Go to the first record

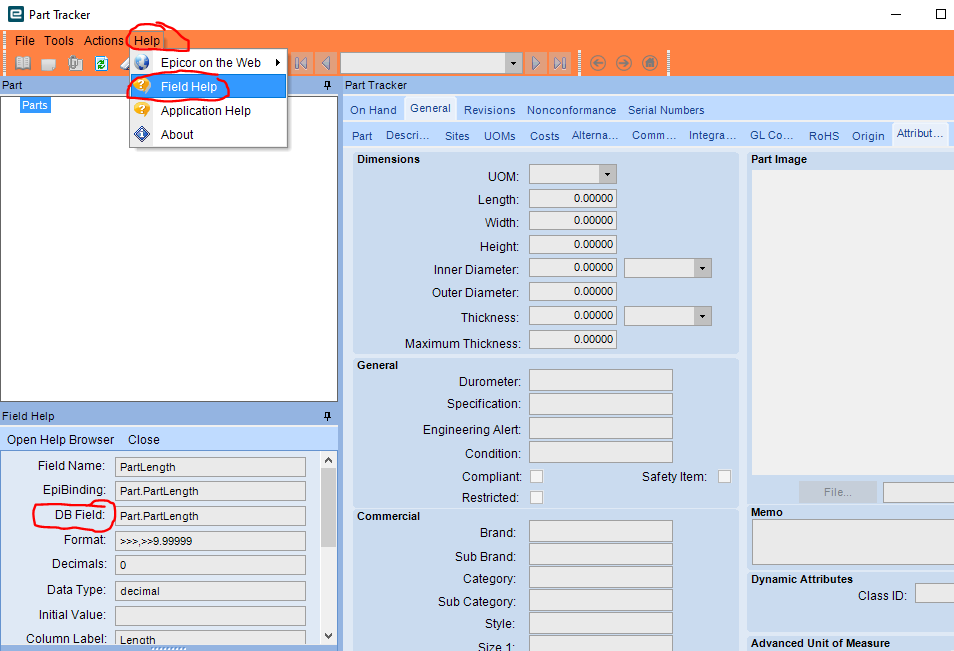point(301,63)
